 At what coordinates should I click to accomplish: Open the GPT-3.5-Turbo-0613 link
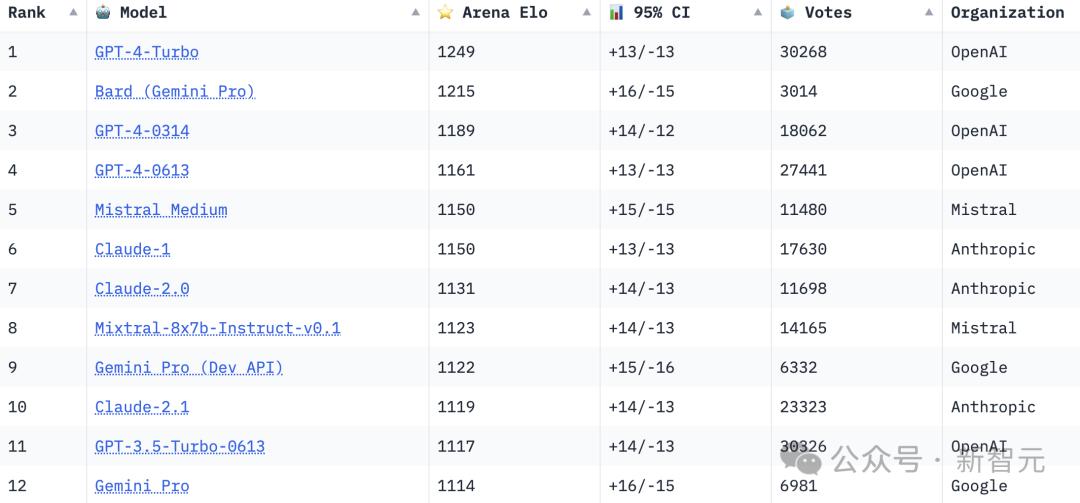[x=179, y=446]
